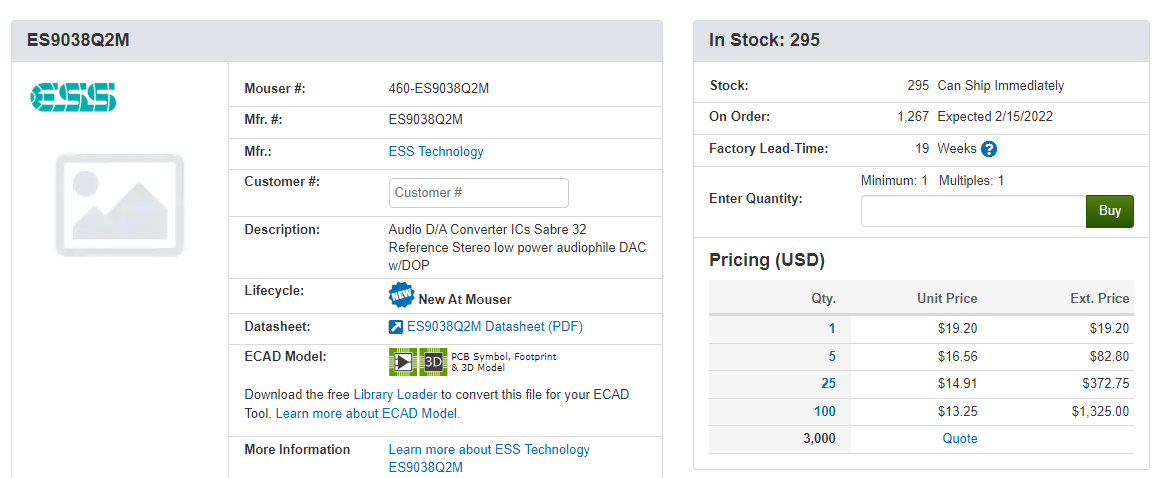1161x478 pixels.
Task: Click the green Buy button
Action: click(1110, 212)
